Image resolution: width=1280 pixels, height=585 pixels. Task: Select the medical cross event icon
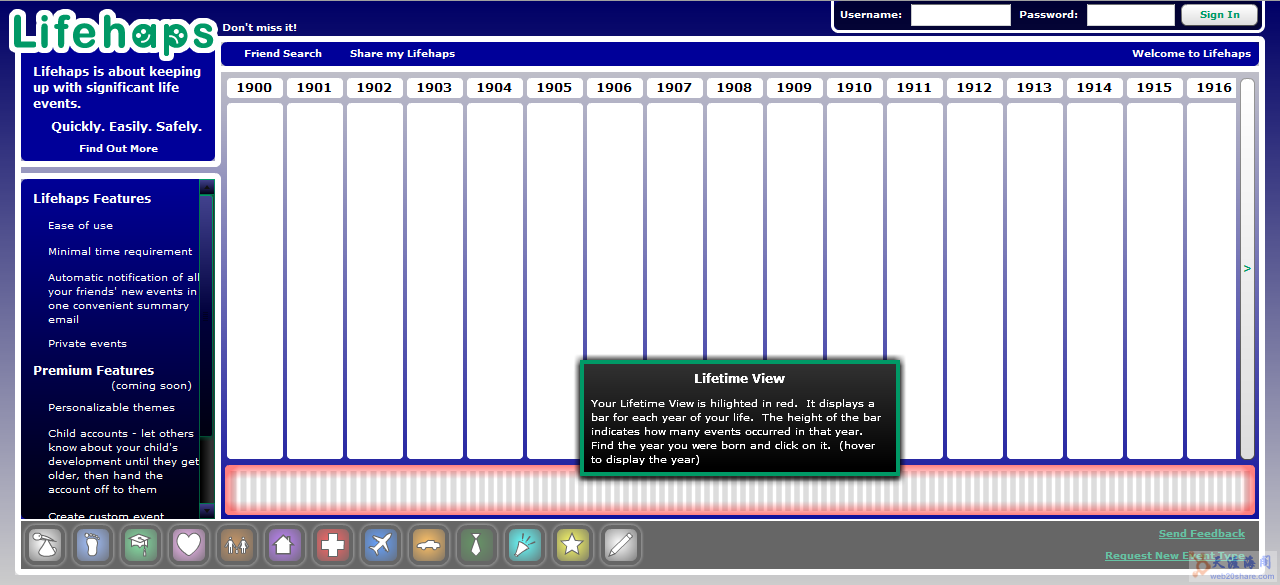pos(333,545)
